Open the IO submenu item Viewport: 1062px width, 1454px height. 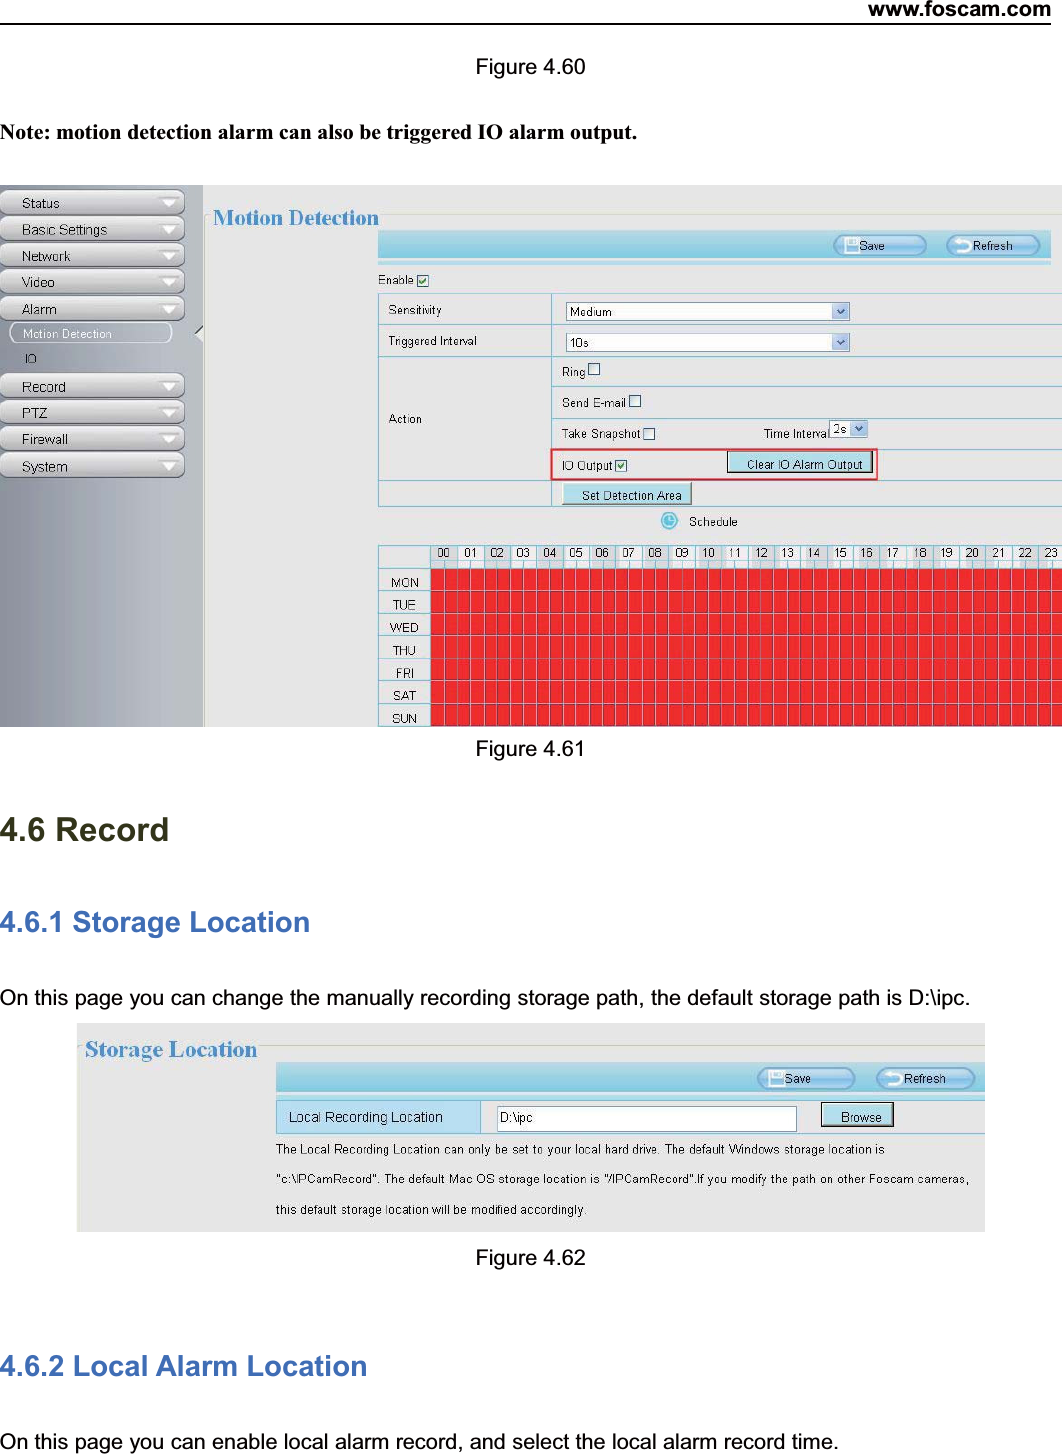tap(31, 359)
